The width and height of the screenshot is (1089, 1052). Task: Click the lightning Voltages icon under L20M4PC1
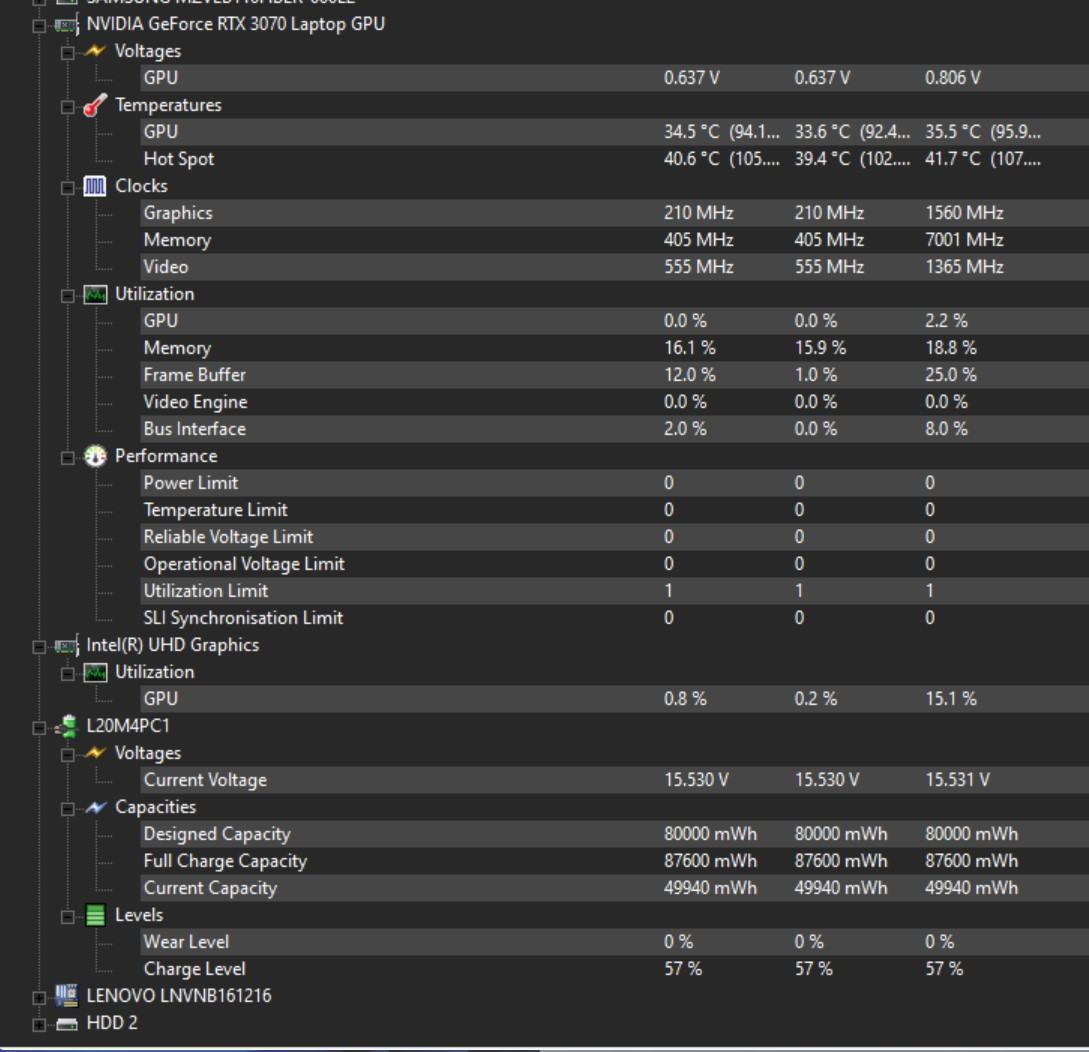(95, 753)
